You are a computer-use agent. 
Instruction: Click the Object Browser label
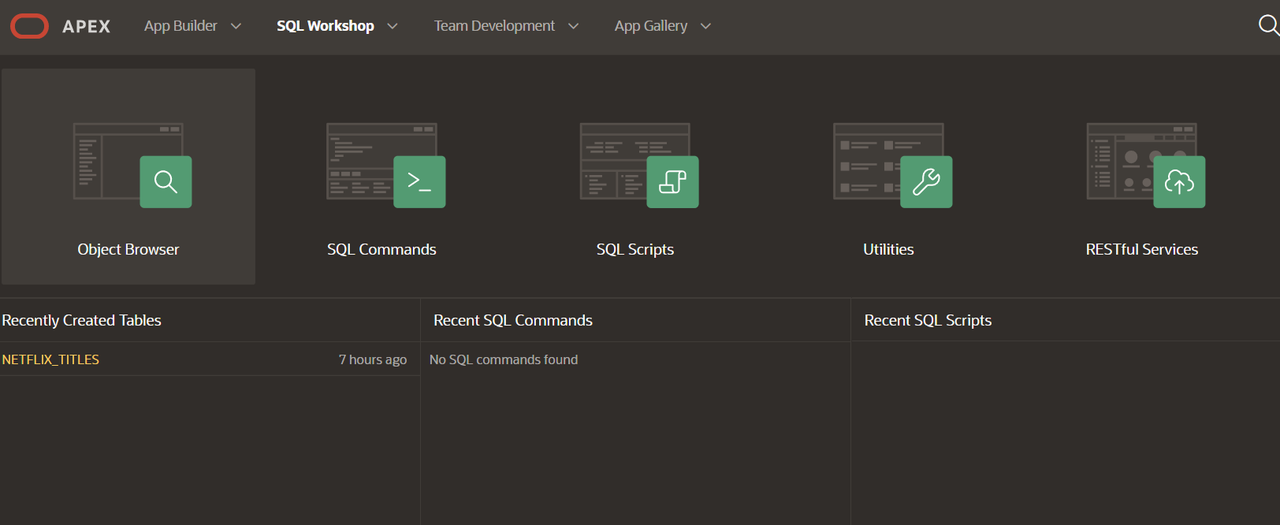coord(128,249)
